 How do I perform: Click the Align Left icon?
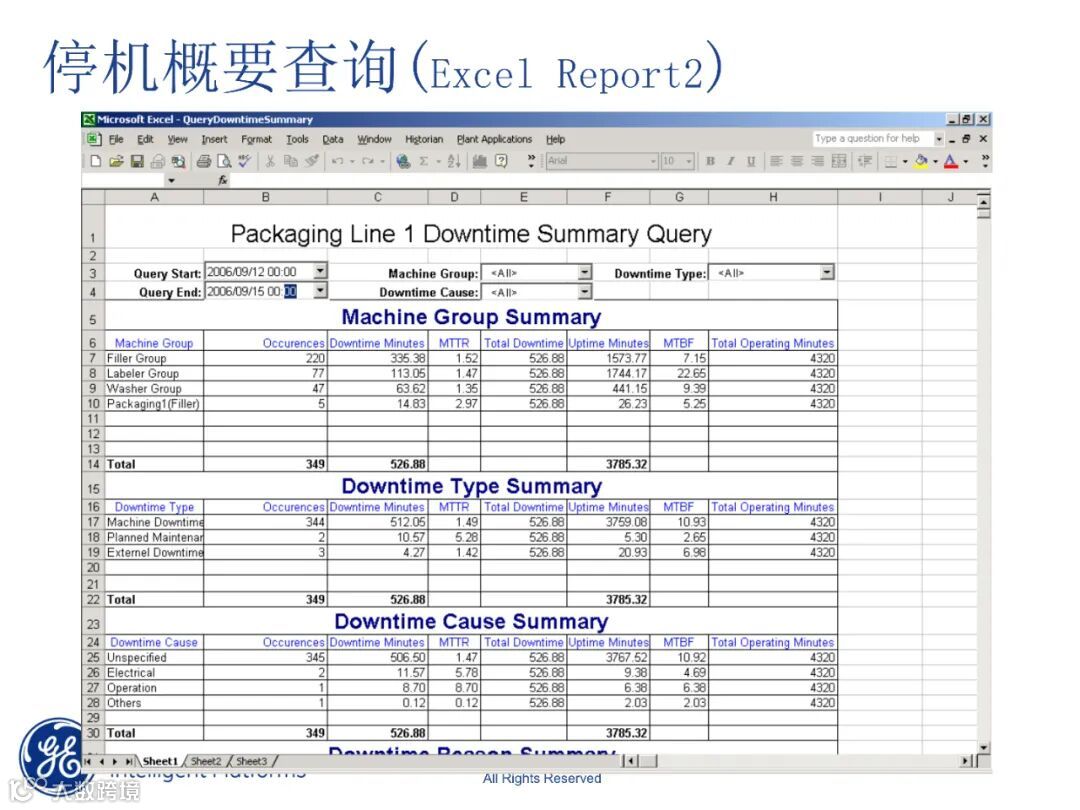[776, 161]
